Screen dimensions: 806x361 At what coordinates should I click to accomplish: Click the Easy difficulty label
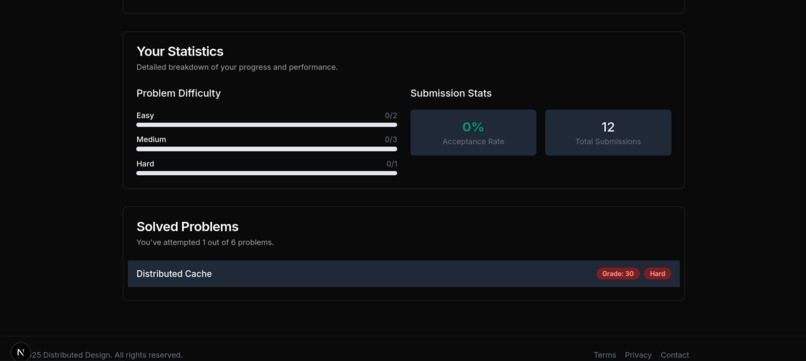[x=145, y=115]
